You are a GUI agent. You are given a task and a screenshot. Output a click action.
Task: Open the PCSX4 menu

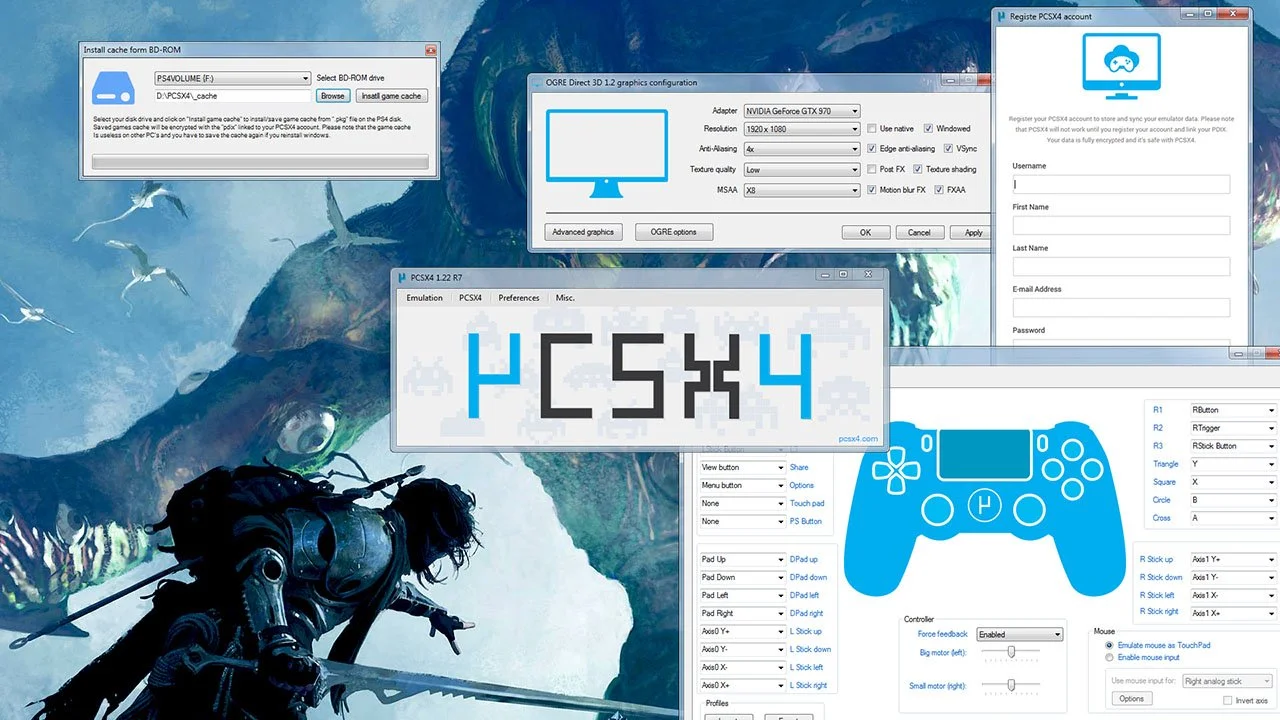[470, 298]
